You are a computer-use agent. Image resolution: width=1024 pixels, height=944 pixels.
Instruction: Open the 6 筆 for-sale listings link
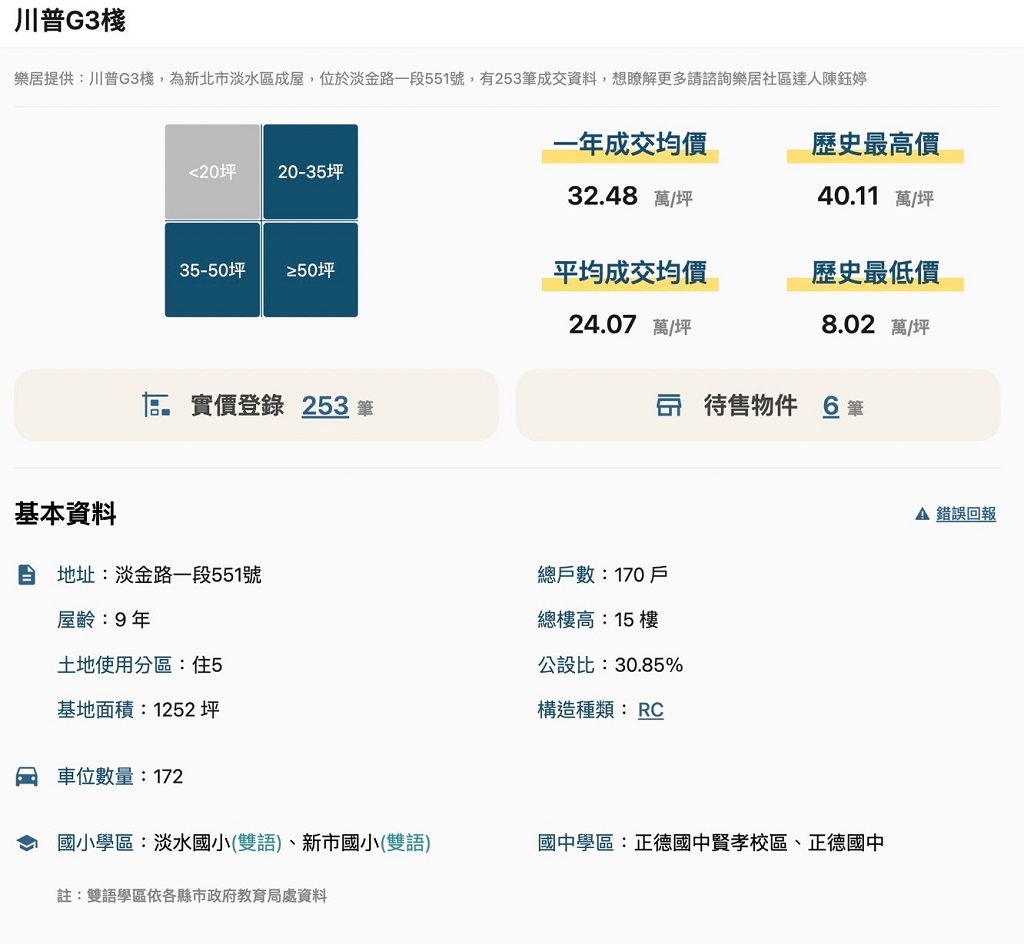pos(831,406)
